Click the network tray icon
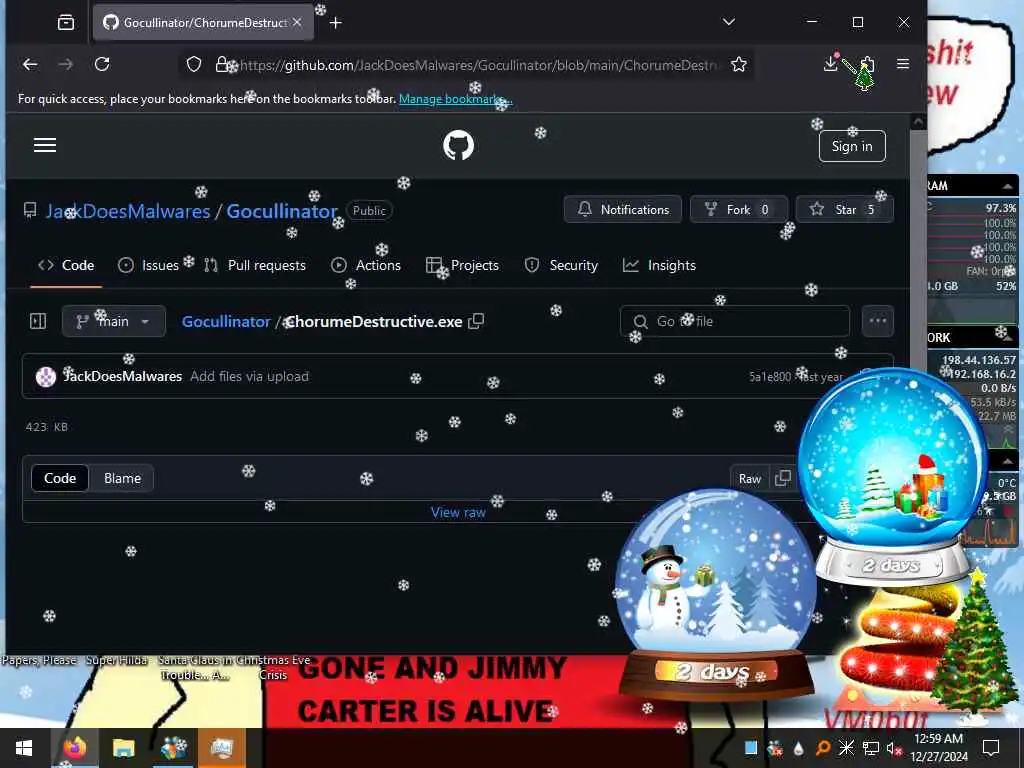Viewport: 1024px width, 768px height. [871, 748]
